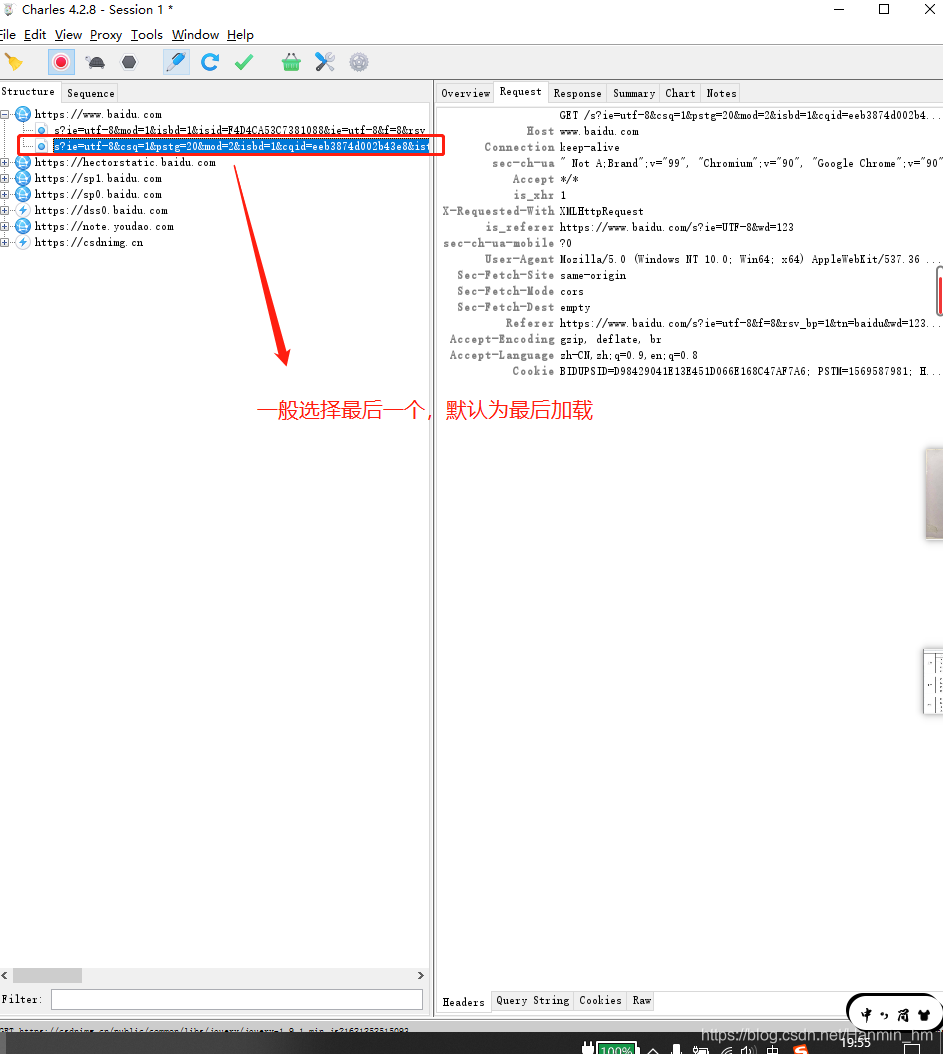This screenshot has height=1054, width=943.
Task: Select the Request tab
Action: (x=520, y=91)
